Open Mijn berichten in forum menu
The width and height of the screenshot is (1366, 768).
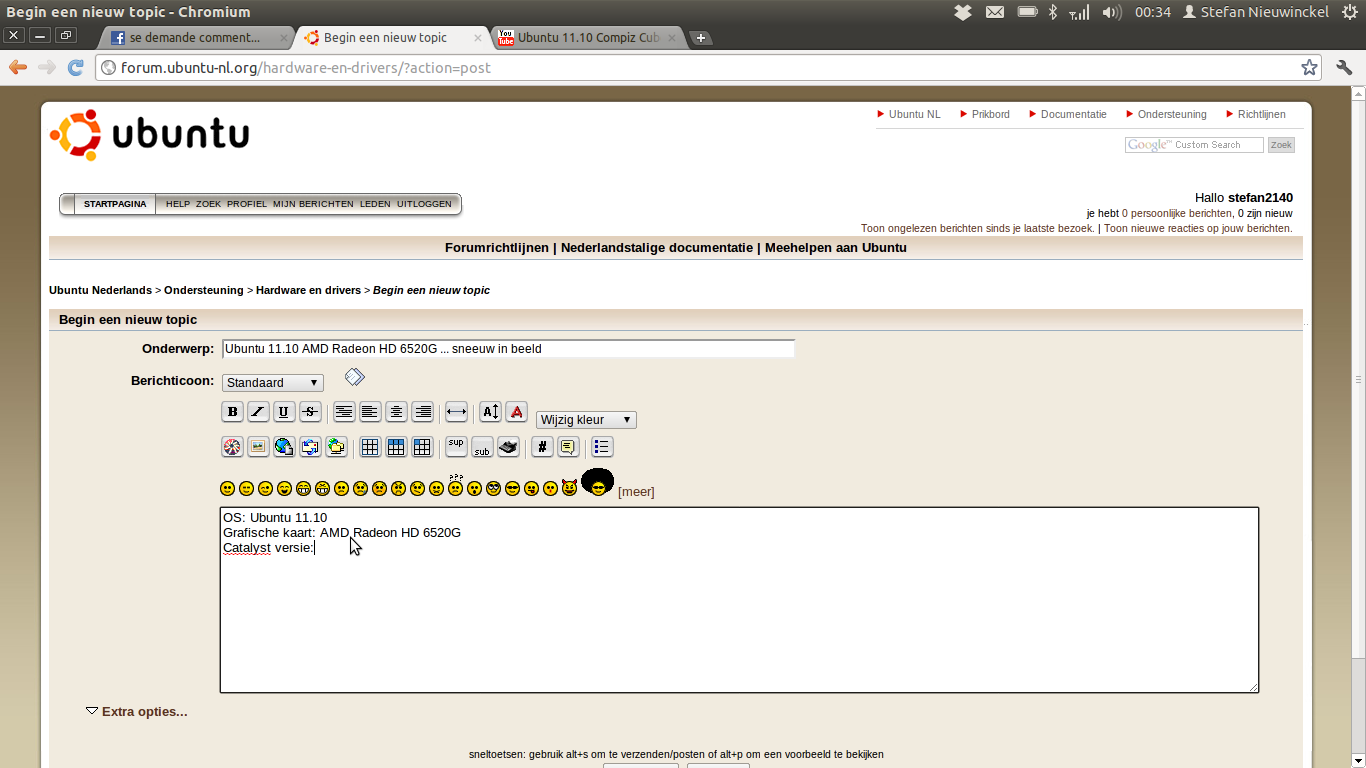coord(313,204)
